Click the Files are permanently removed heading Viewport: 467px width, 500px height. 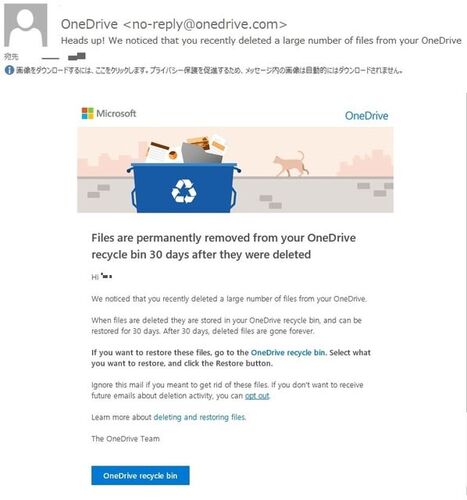coord(224,246)
